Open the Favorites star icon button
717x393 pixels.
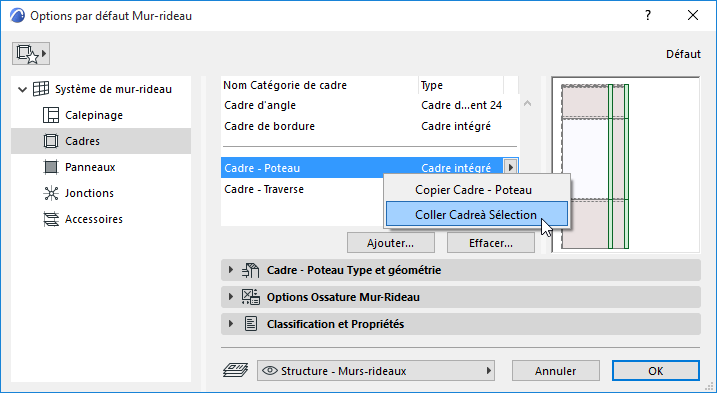click(x=31, y=54)
